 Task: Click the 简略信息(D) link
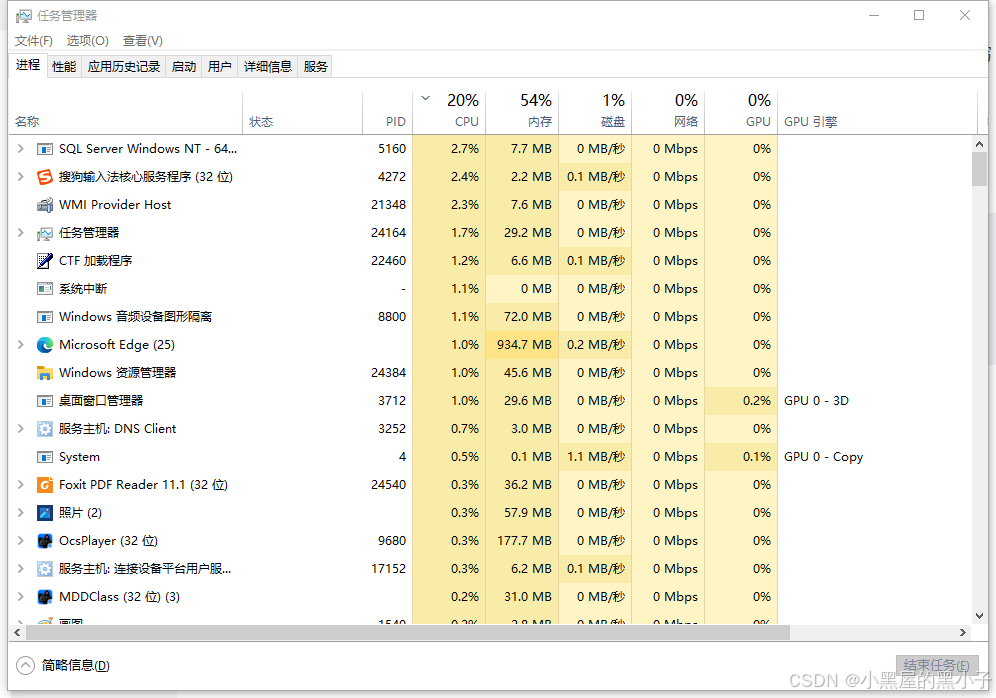pos(76,665)
